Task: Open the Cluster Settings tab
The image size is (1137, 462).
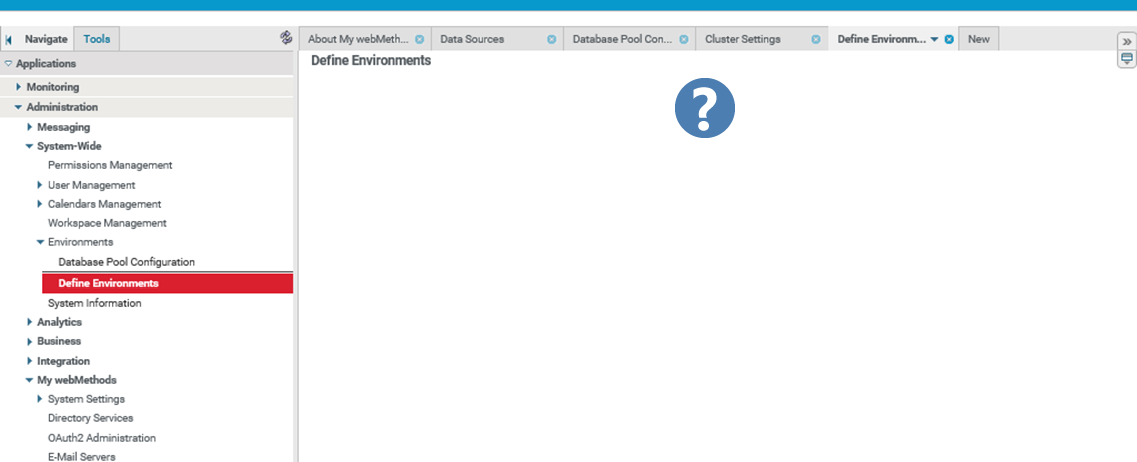Action: 743,39
